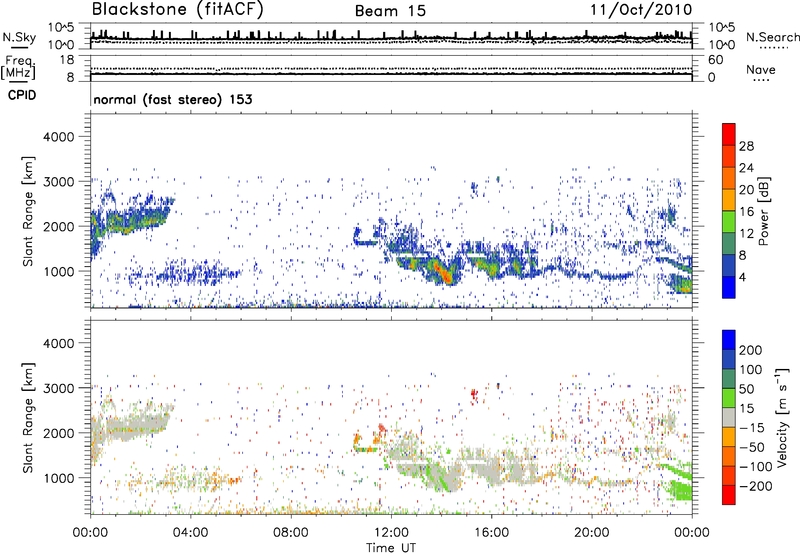Viewport: 800px width, 554px height.
Task: Click the red velocity spot near 3000 km
Action: point(474,394)
